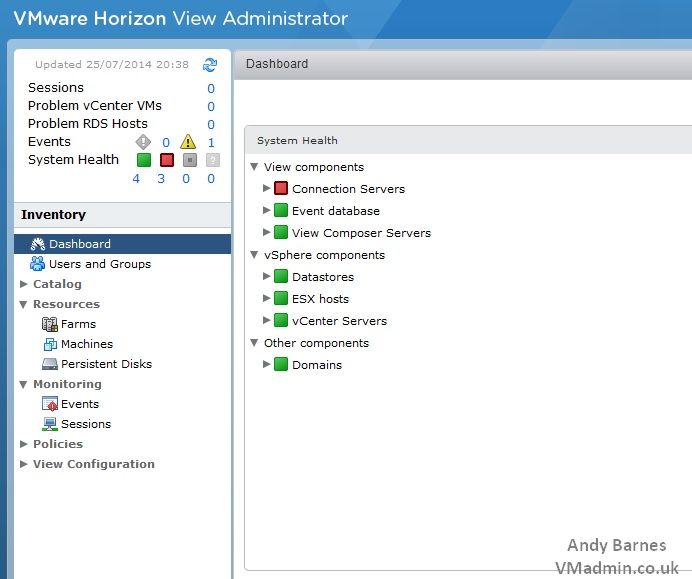692x579 pixels.
Task: Collapse the View components section
Action: [254, 167]
